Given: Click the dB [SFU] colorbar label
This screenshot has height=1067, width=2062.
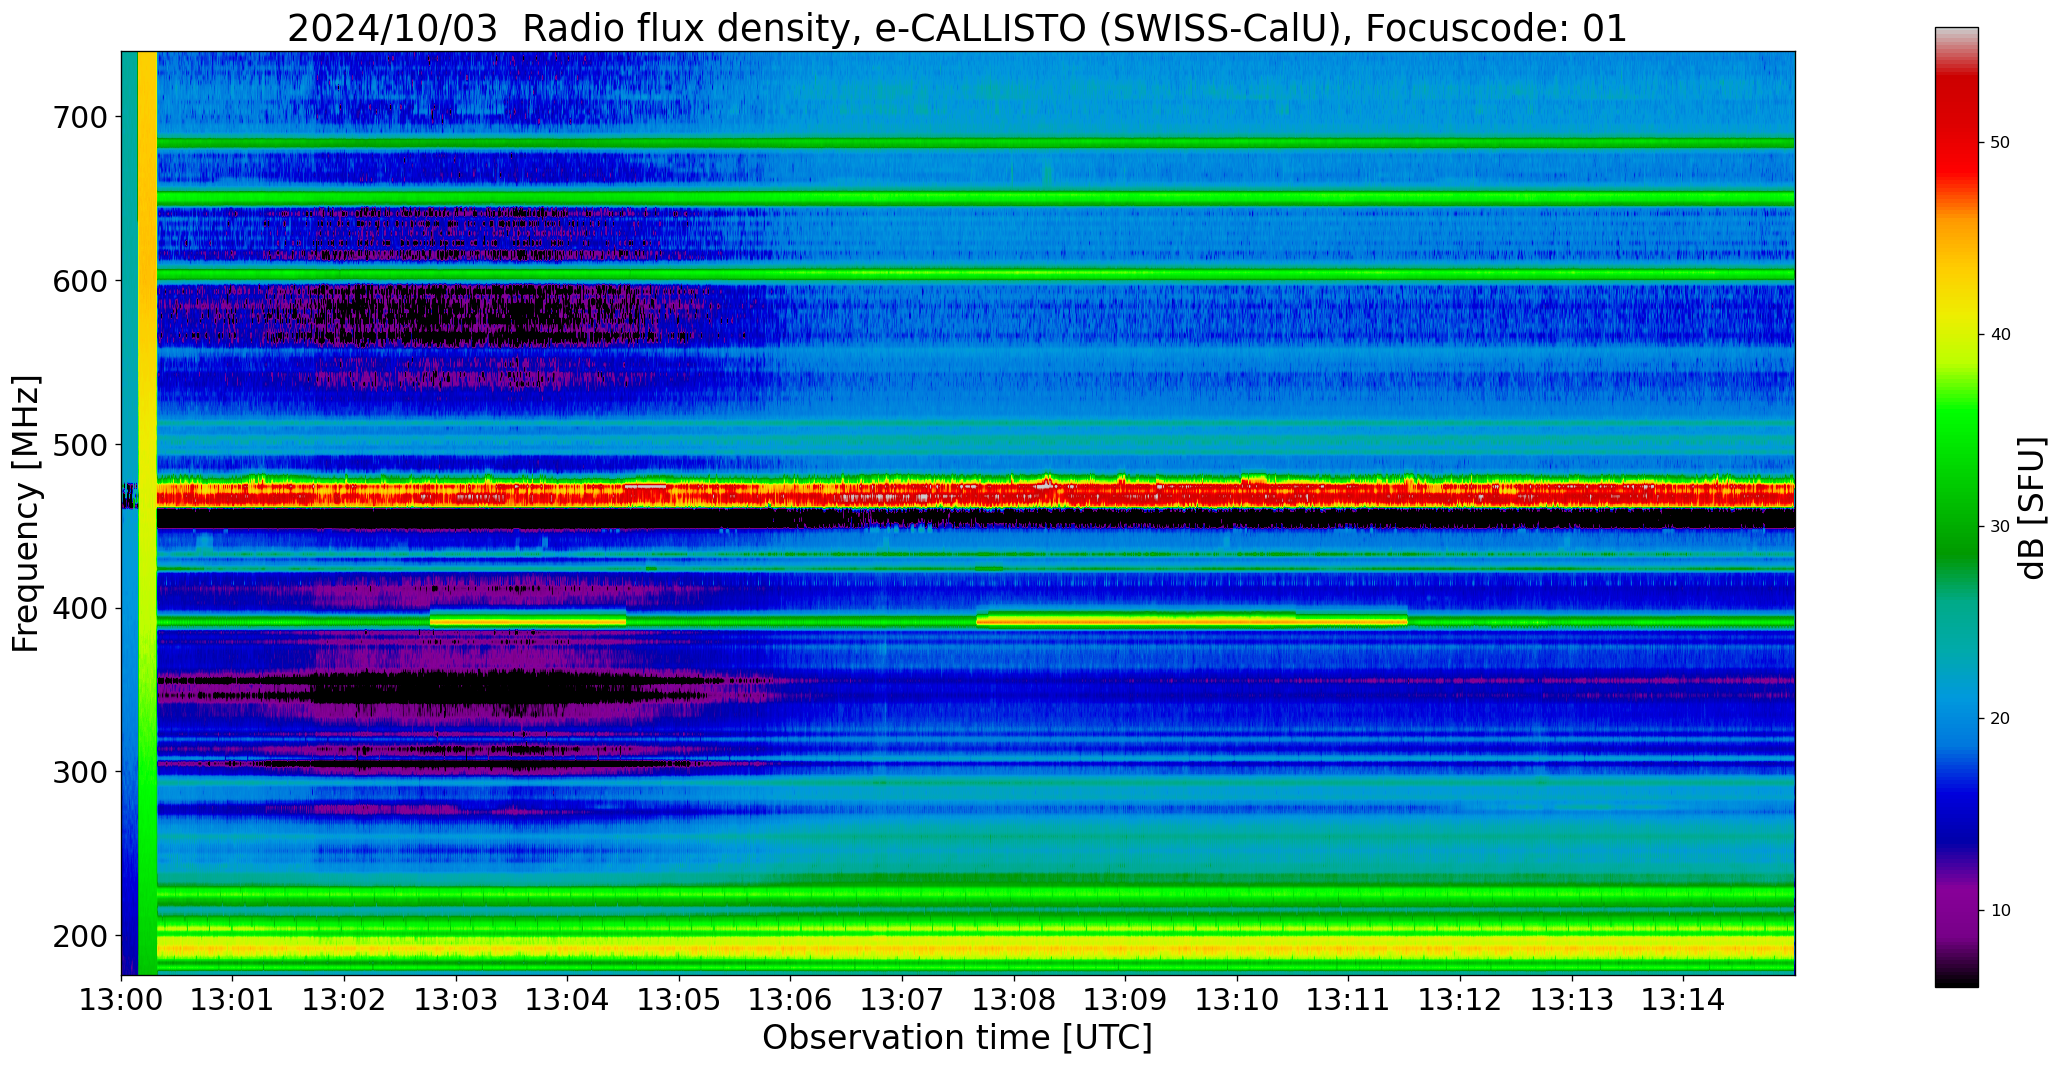Looking at the screenshot, I should (x=2032, y=508).
